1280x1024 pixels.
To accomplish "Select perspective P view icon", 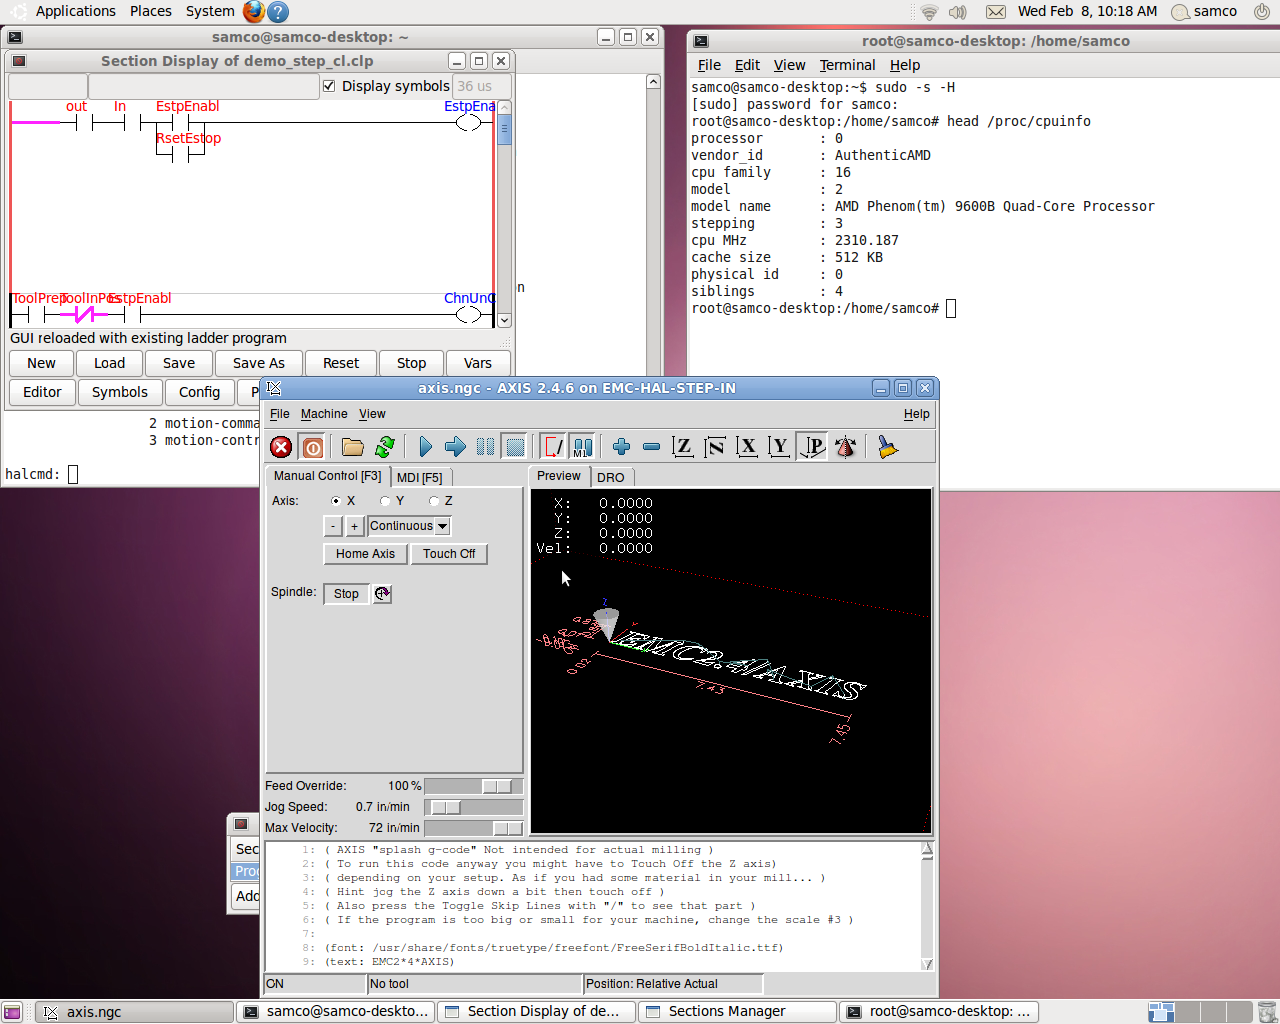I will 813,447.
